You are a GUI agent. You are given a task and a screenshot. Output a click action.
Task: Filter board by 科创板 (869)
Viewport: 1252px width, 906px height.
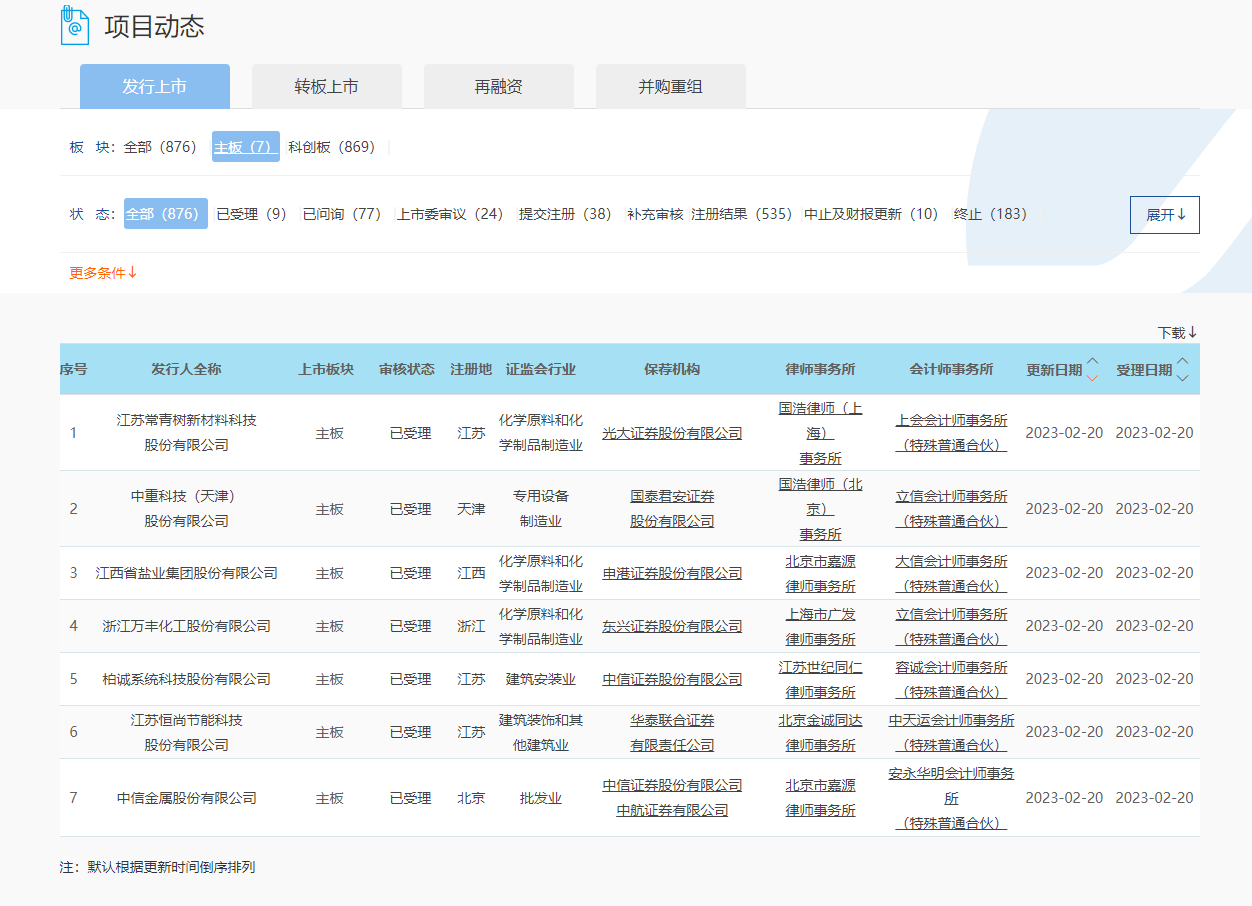[331, 147]
